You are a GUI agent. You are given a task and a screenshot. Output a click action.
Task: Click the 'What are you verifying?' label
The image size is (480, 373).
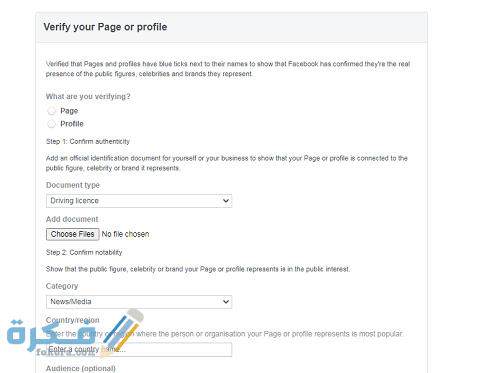(88, 97)
